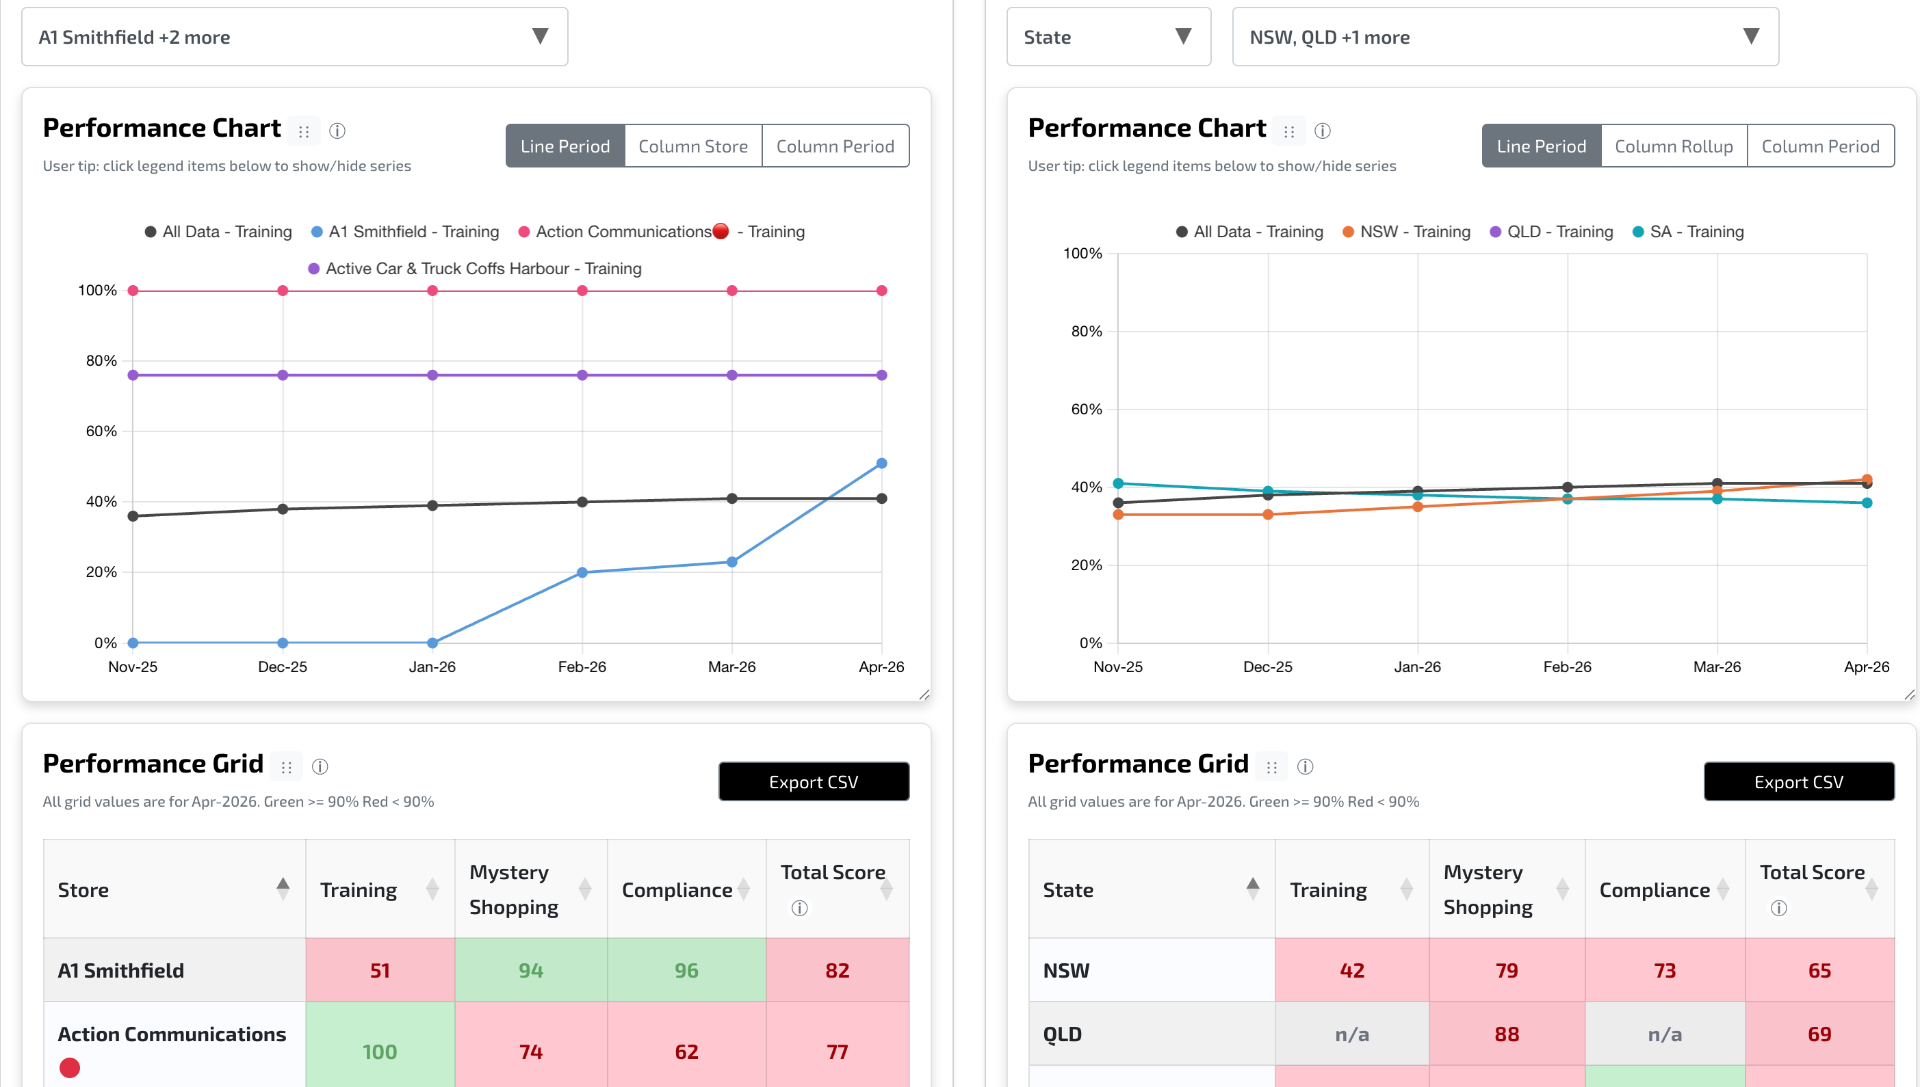Toggle NSW - Training legend series
Screen dimensions: 1920x1087
[1406, 232]
